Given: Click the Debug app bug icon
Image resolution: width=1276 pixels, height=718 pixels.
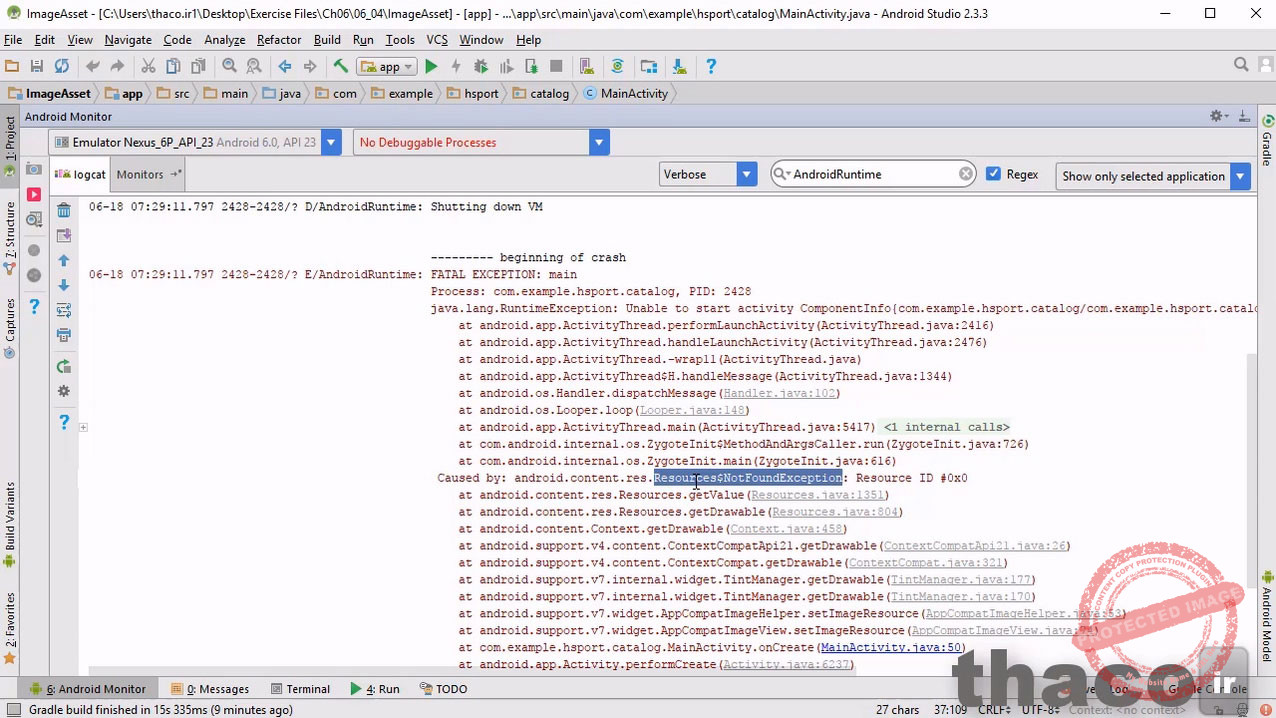Looking at the screenshot, I should point(481,66).
